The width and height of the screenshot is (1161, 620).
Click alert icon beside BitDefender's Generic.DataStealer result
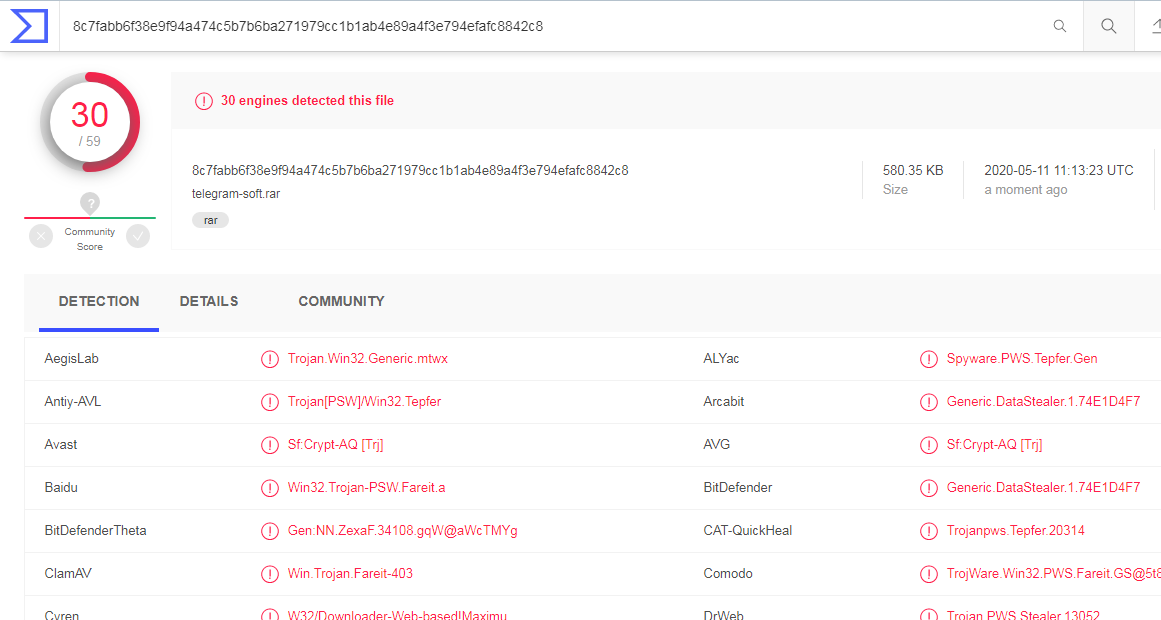928,488
